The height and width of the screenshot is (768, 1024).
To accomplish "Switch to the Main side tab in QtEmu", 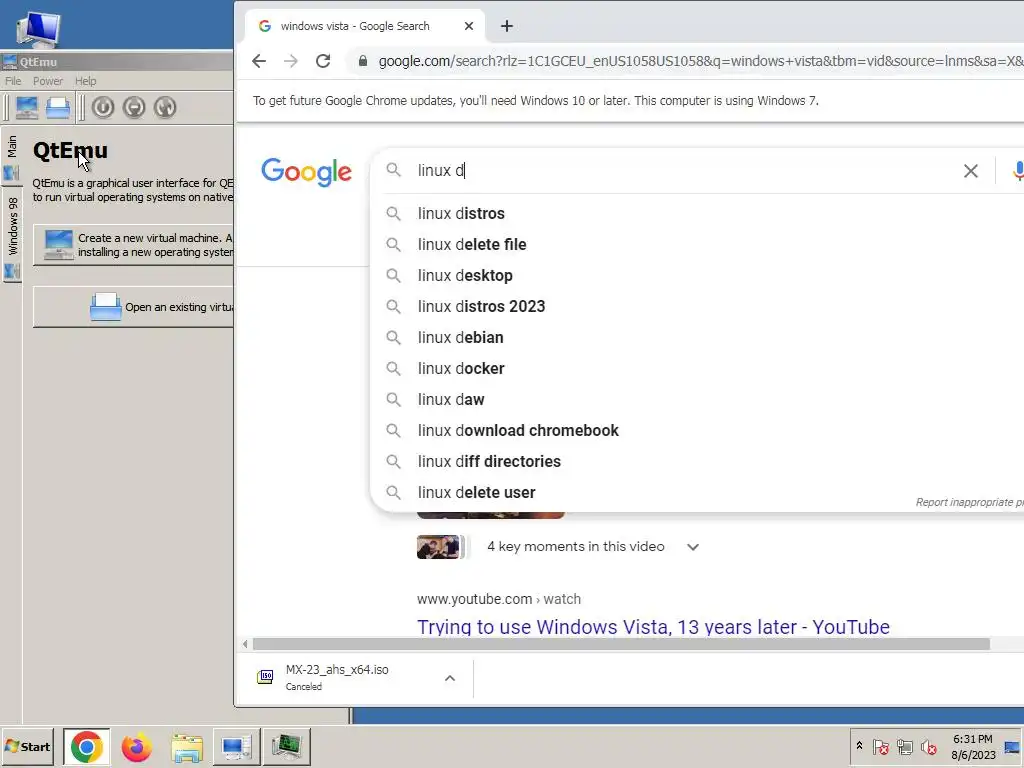I will (12, 157).
